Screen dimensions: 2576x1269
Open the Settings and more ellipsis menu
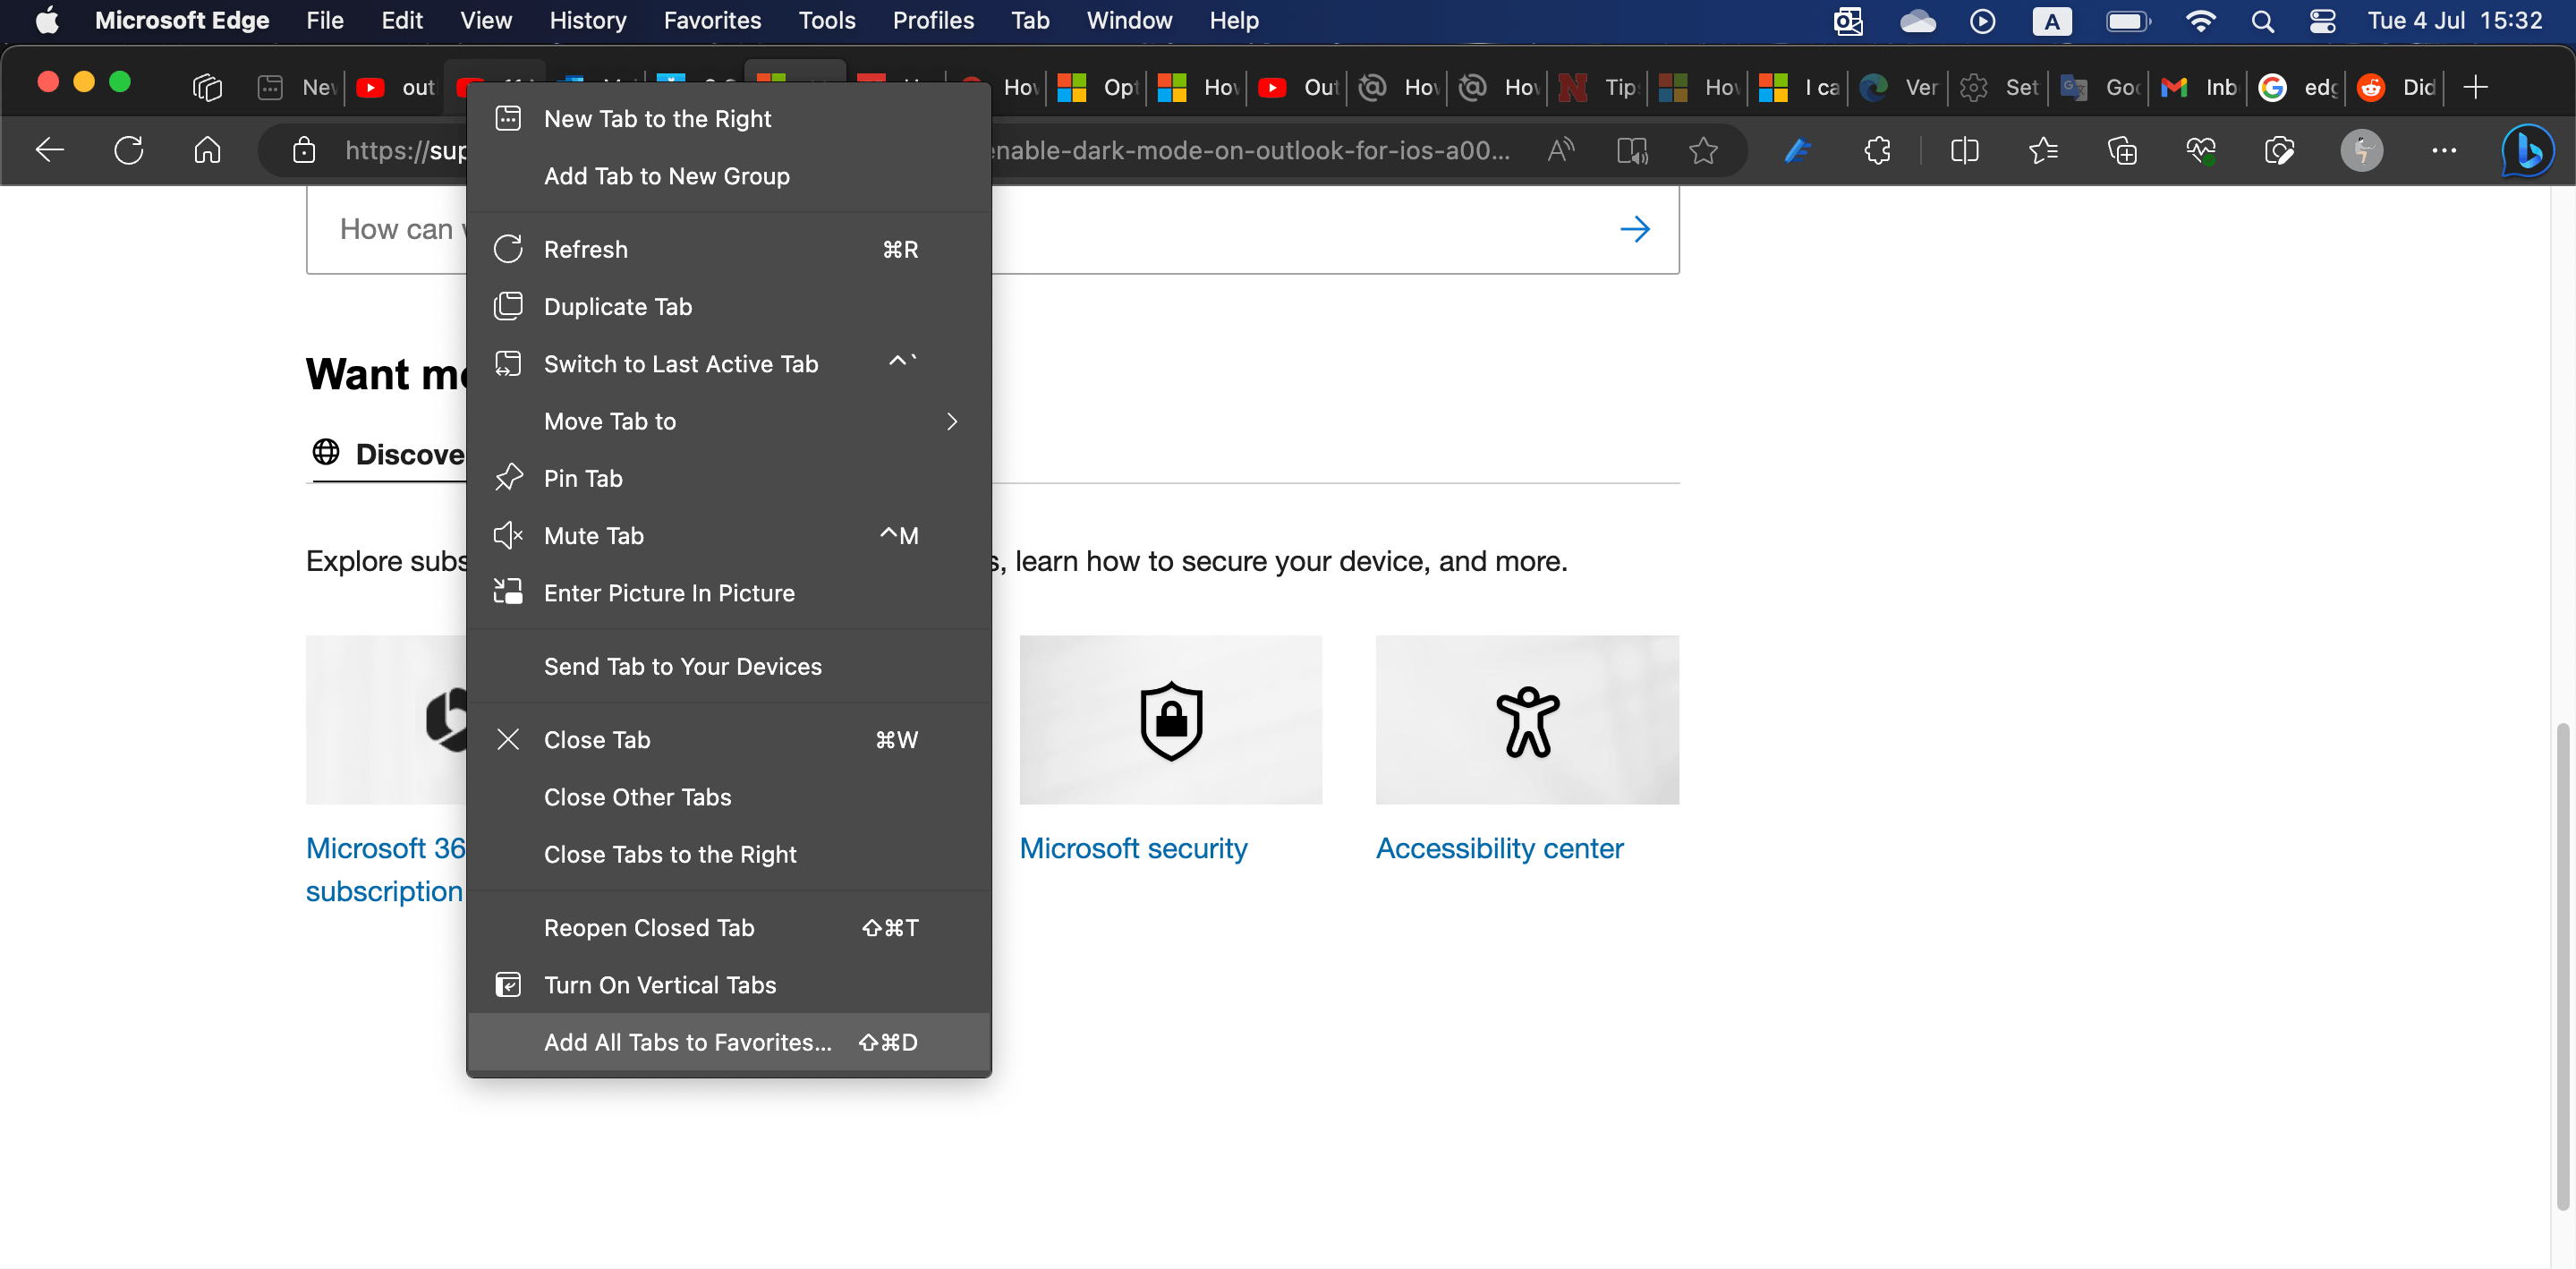[x=2443, y=151]
